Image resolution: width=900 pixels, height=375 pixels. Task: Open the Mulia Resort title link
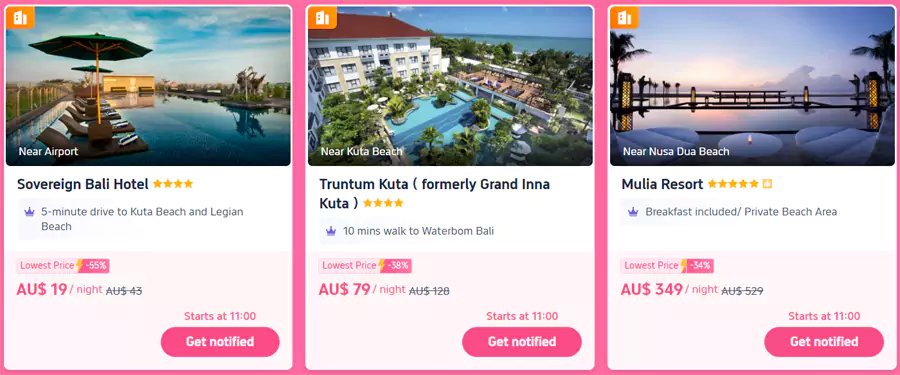662,184
